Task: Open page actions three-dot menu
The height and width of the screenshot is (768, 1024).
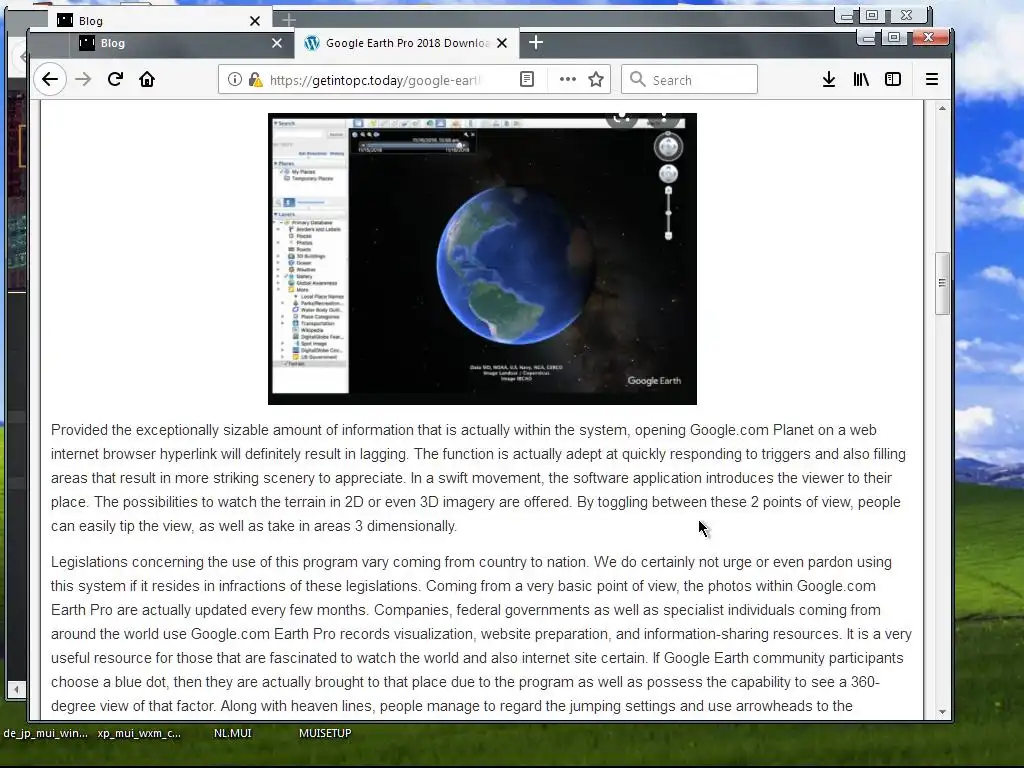Action: 568,80
